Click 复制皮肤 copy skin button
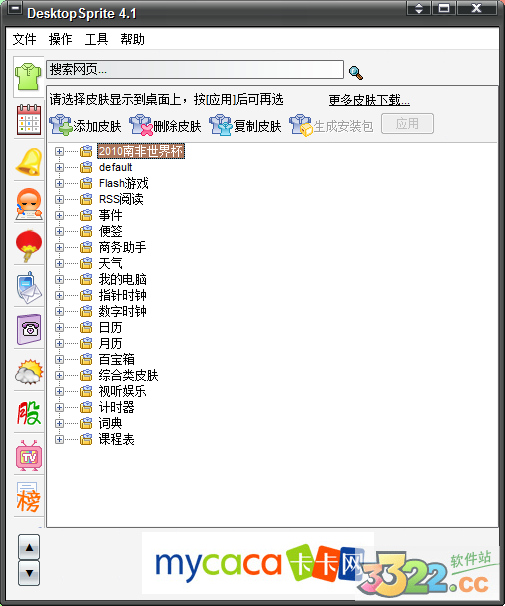The image size is (505, 606). pyautogui.click(x=245, y=125)
